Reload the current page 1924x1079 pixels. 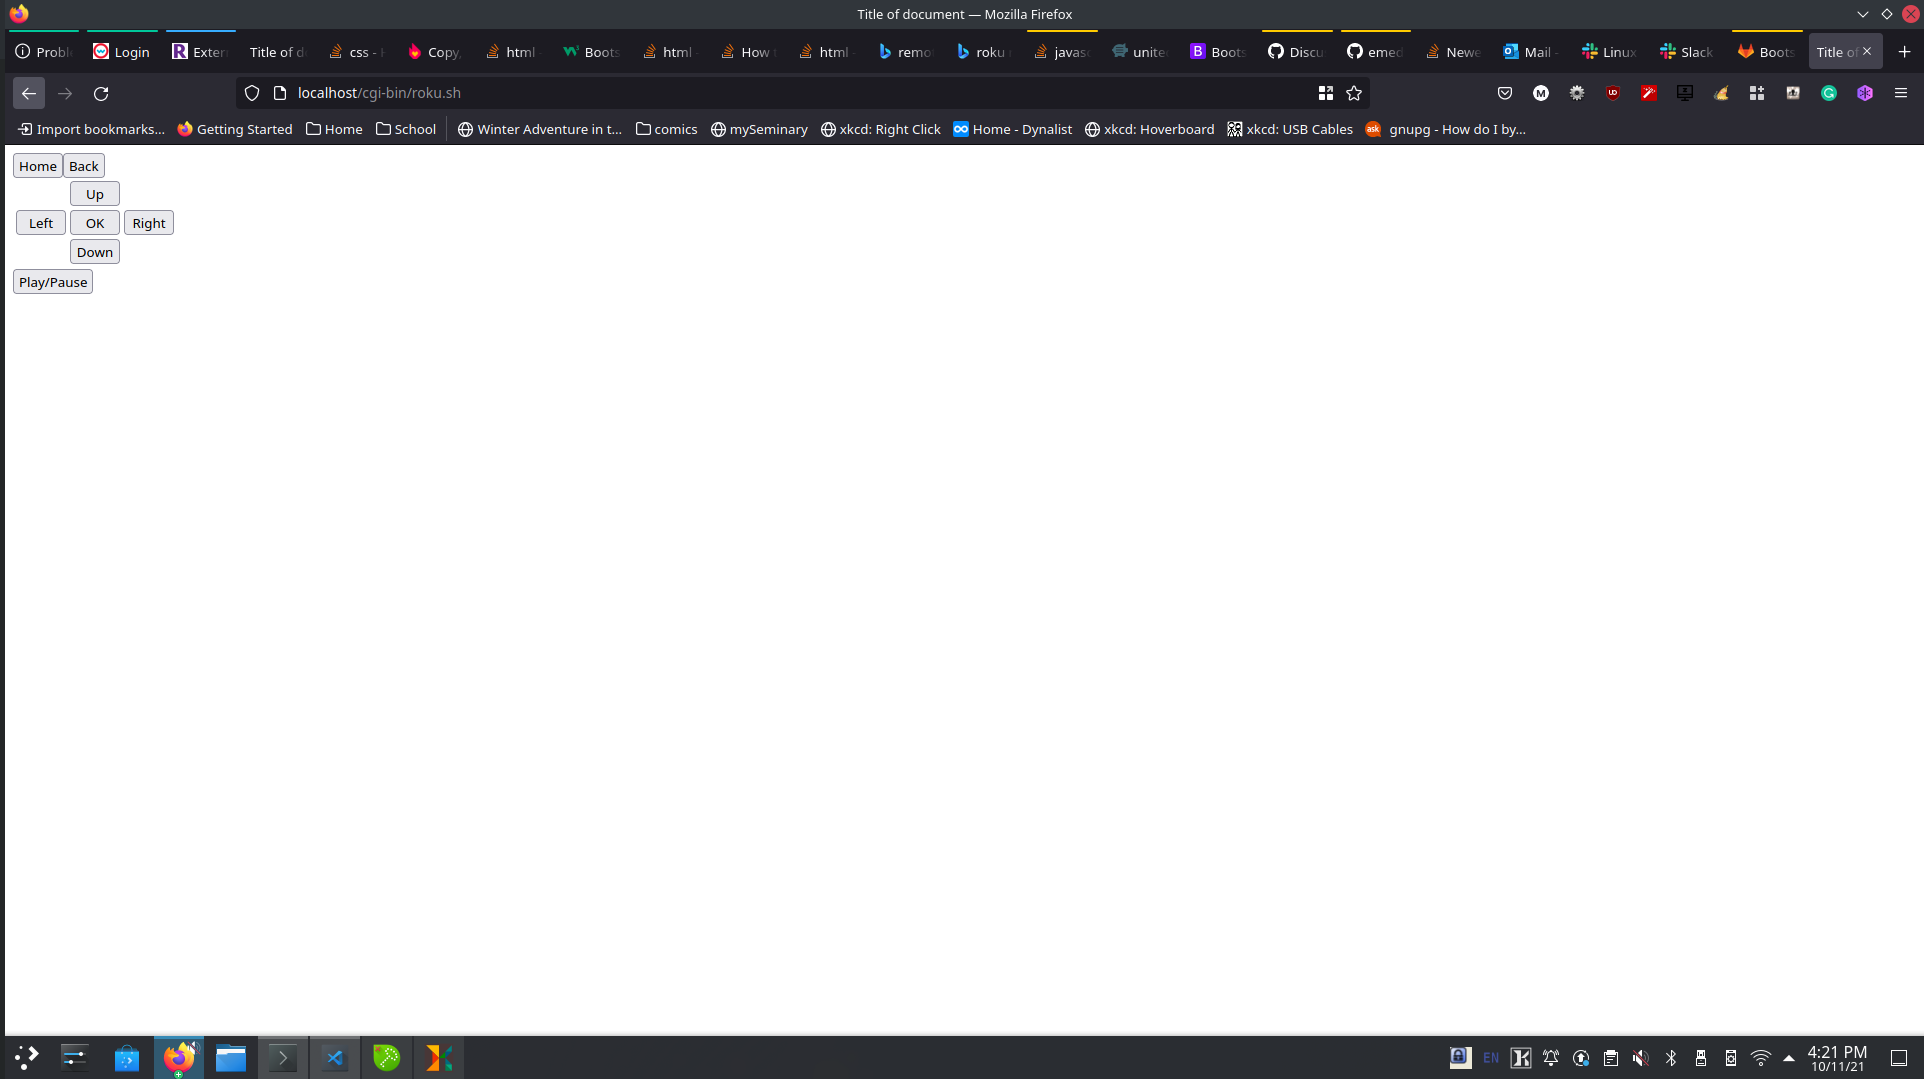[101, 93]
